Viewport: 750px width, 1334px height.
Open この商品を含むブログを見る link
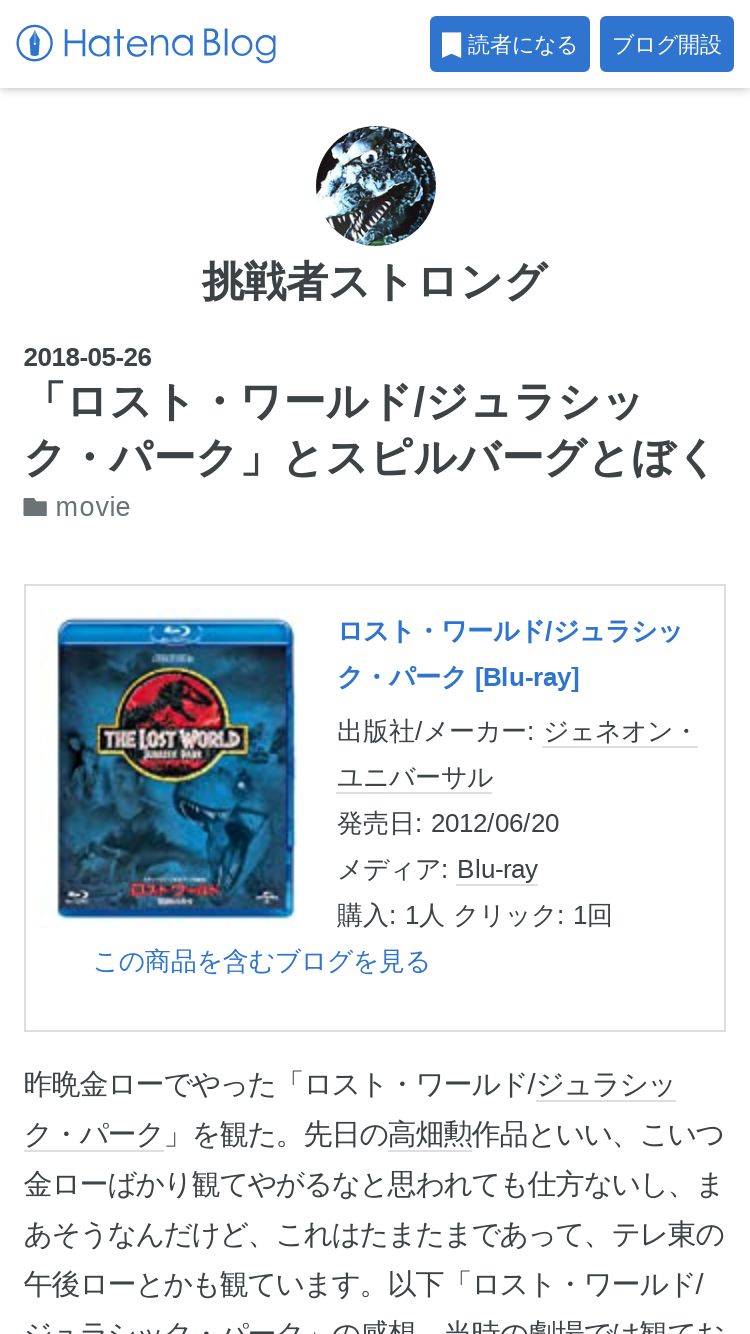pos(262,961)
